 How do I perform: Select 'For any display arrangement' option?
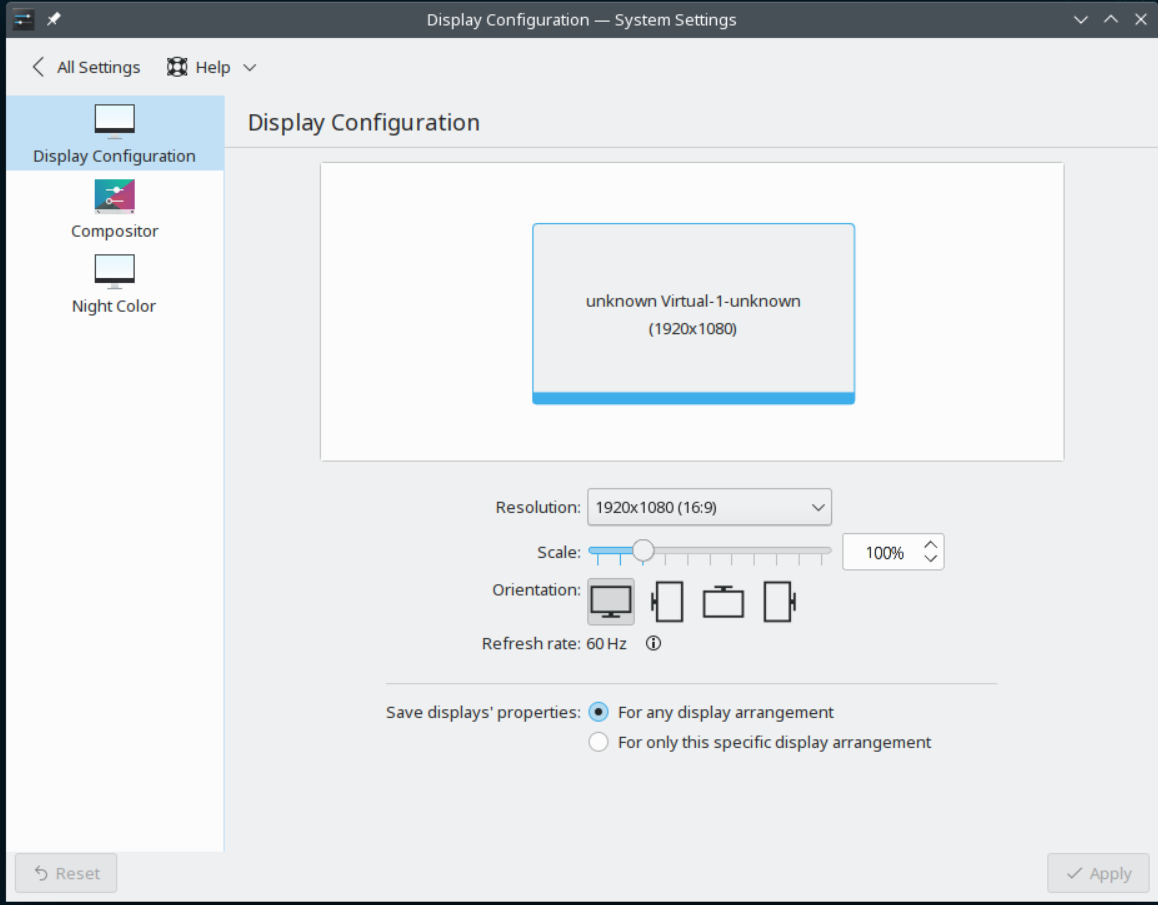pos(713,712)
